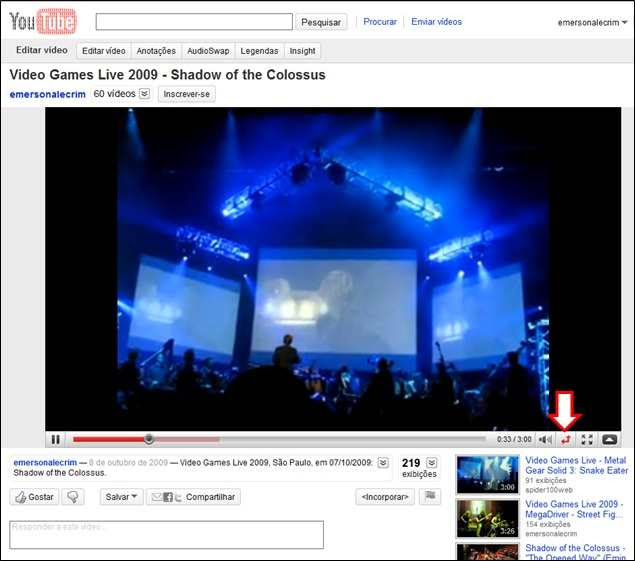Expand the video description arrow
This screenshot has width=635, height=561.
tap(383, 463)
